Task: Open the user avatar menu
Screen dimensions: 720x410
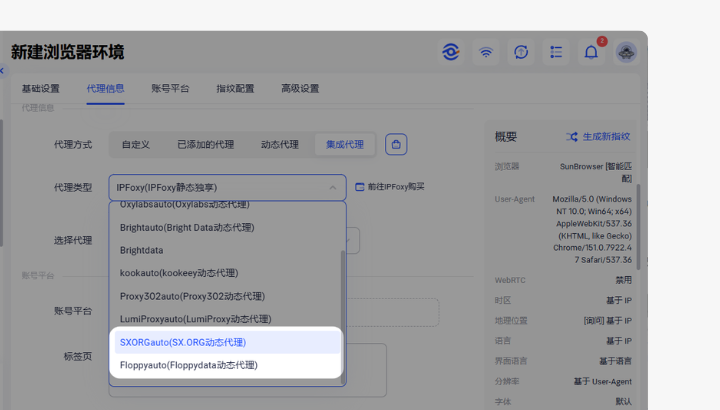Action: pyautogui.click(x=626, y=52)
